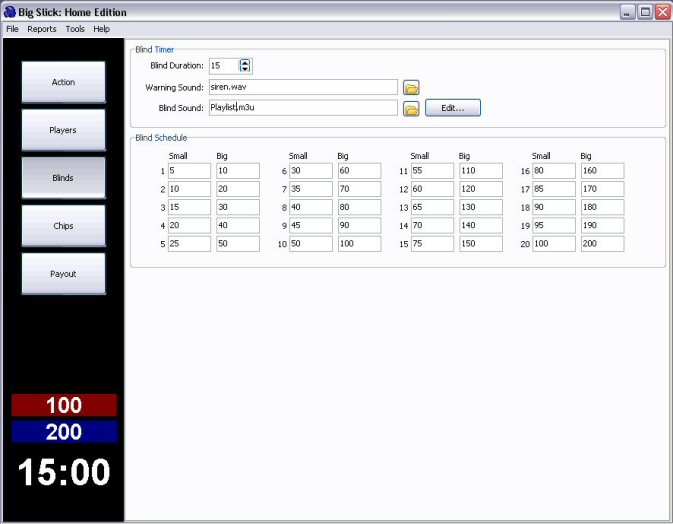Click the 15:00 countdown timer display

tap(63, 471)
